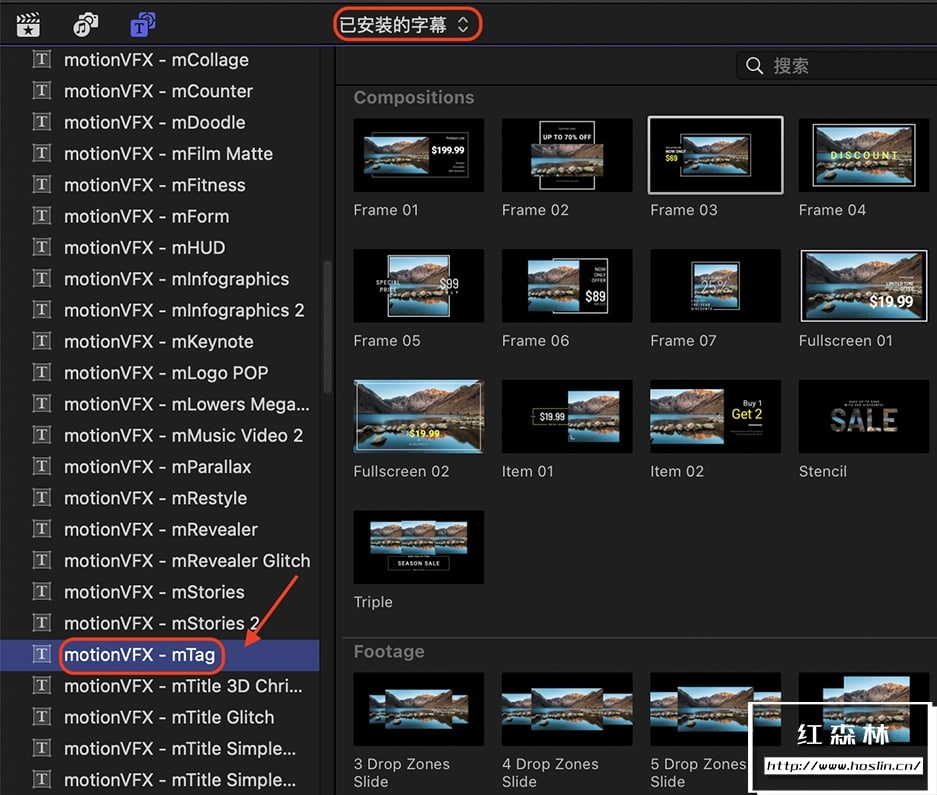Click the Frame 03 caption text
This screenshot has width=937, height=795.
pos(684,210)
